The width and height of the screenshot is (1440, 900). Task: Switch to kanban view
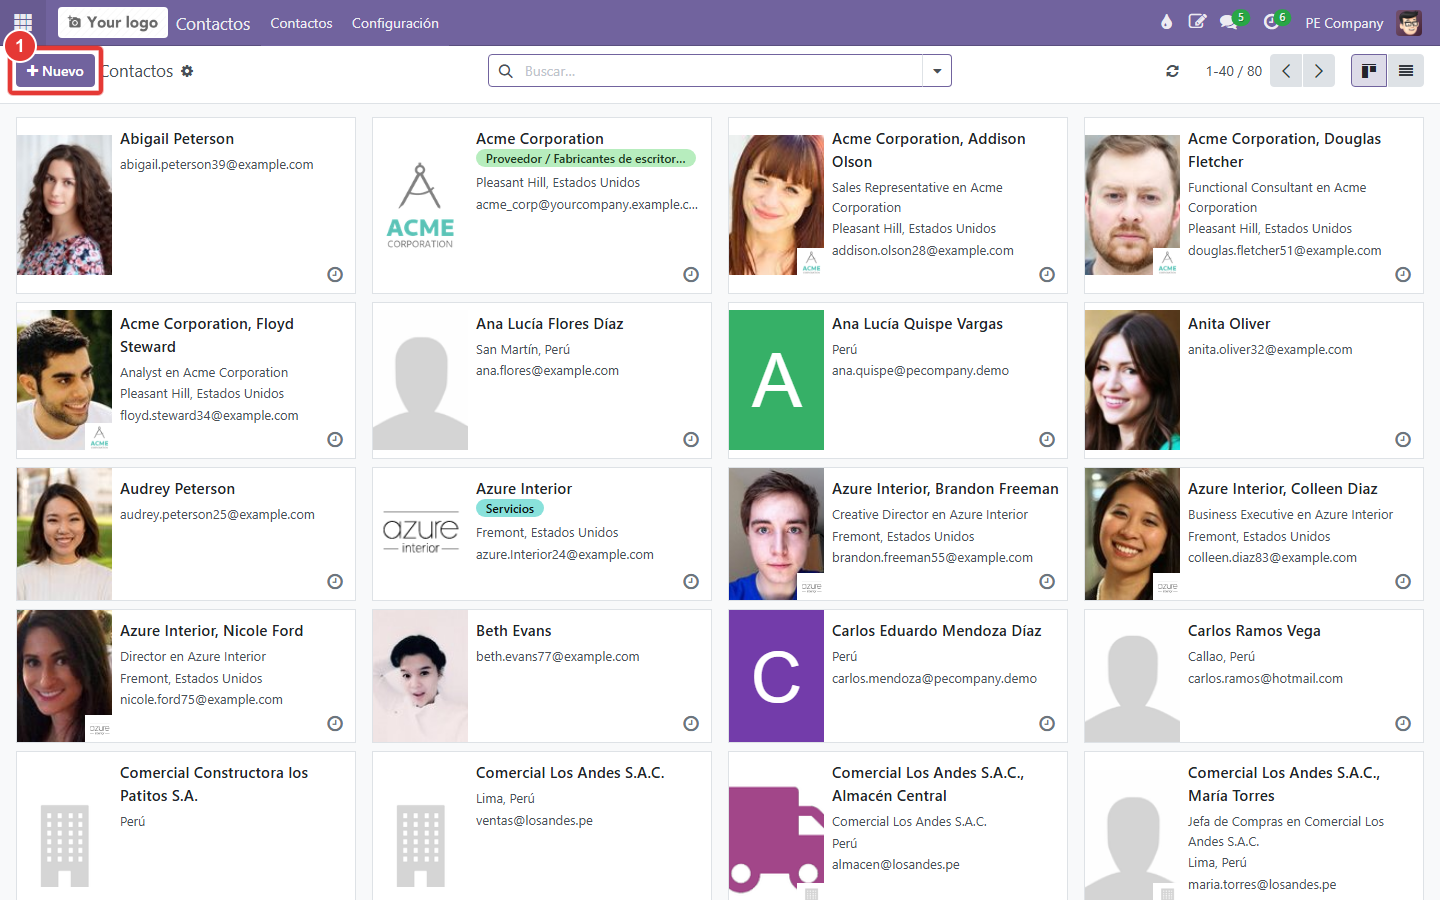tap(1369, 71)
